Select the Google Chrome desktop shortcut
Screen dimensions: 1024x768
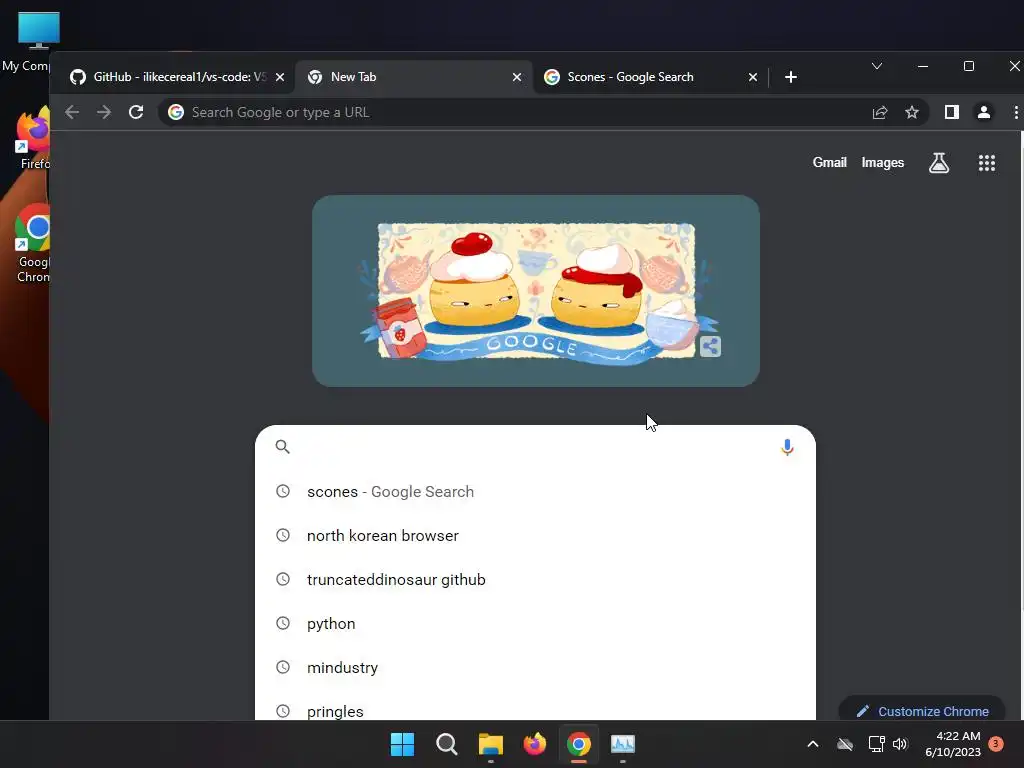(x=33, y=244)
